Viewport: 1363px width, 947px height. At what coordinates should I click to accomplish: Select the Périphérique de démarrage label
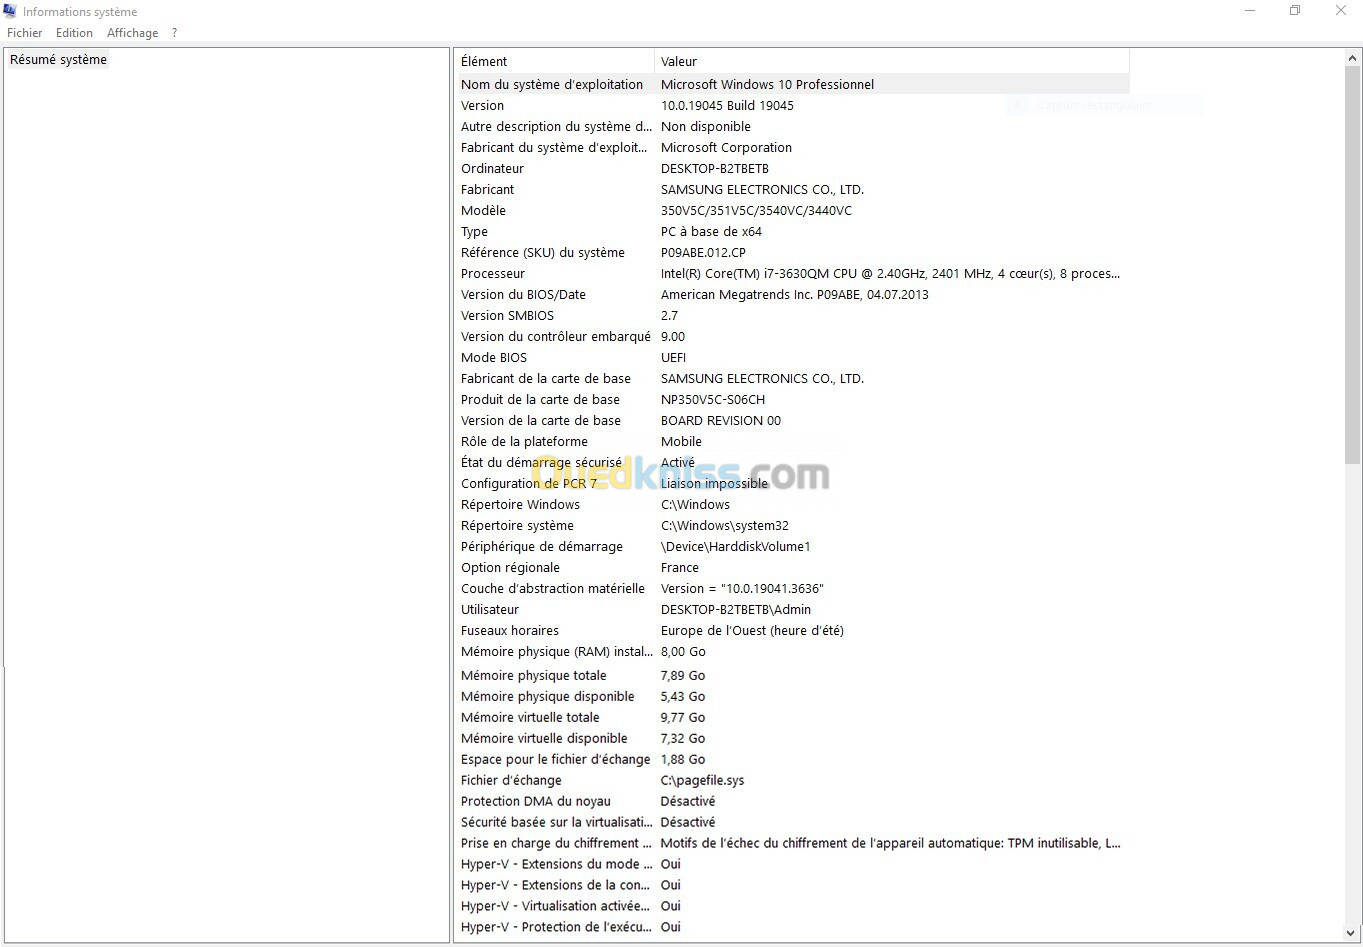pyautogui.click(x=542, y=547)
